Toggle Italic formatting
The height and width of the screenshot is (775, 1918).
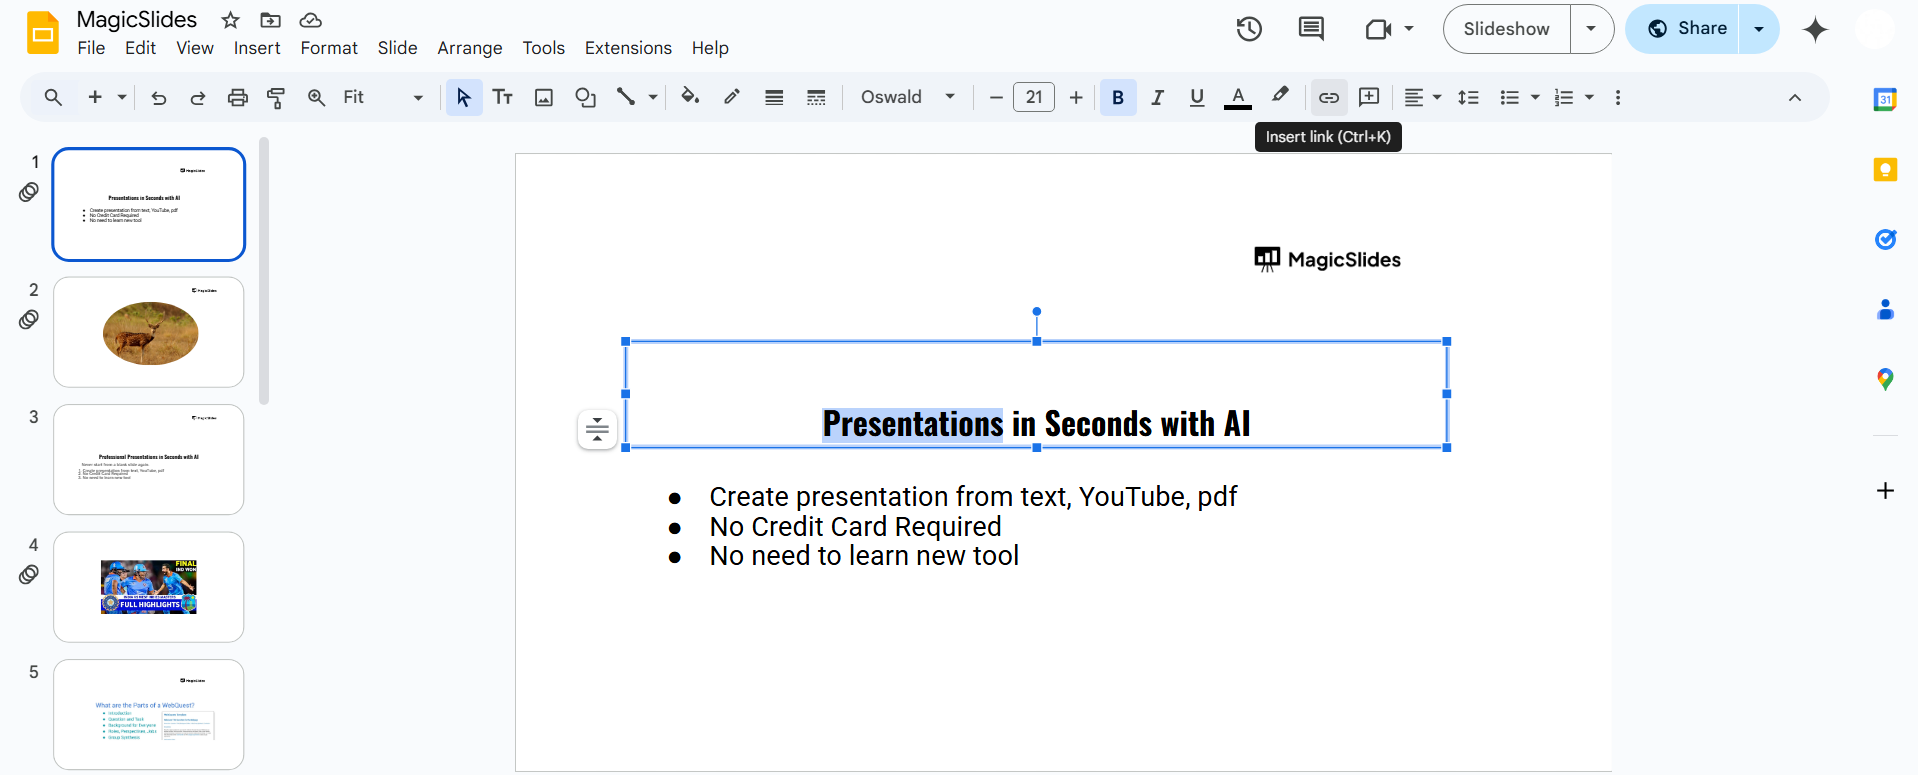pos(1157,97)
